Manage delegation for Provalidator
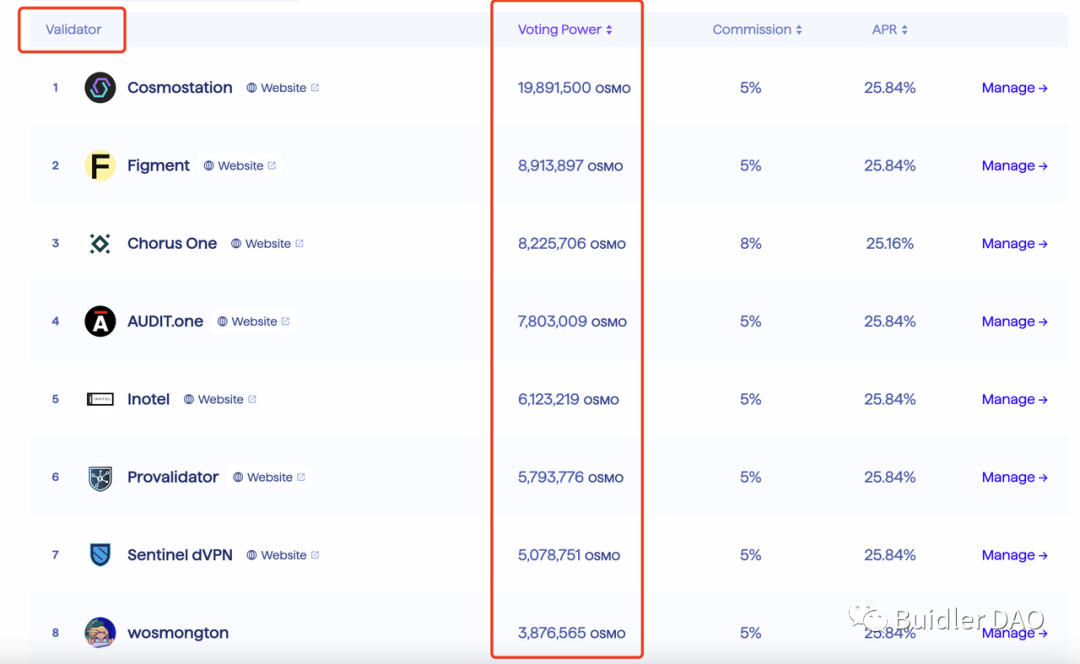Image resolution: width=1080 pixels, height=664 pixels. click(x=1015, y=477)
